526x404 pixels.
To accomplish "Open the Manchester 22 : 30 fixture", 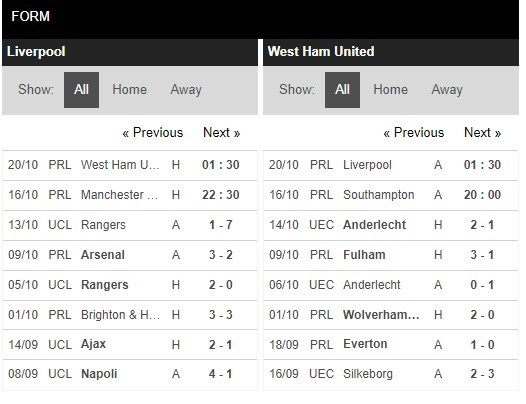I will pyautogui.click(x=130, y=195).
